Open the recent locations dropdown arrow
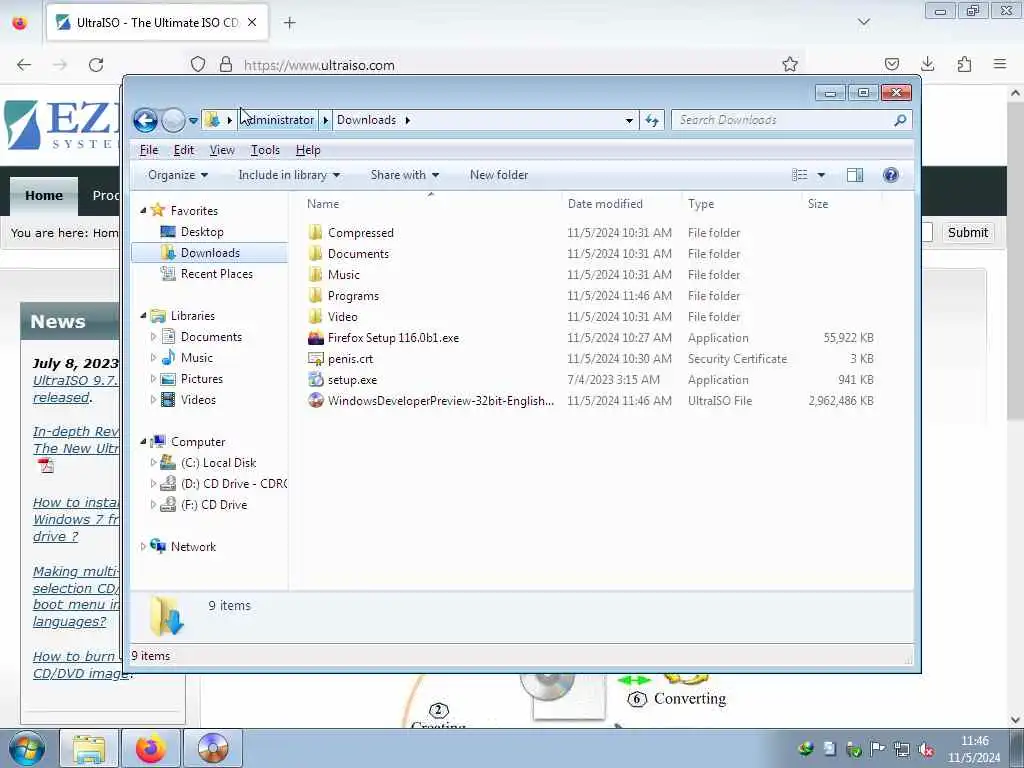This screenshot has height=768, width=1024. click(x=193, y=121)
